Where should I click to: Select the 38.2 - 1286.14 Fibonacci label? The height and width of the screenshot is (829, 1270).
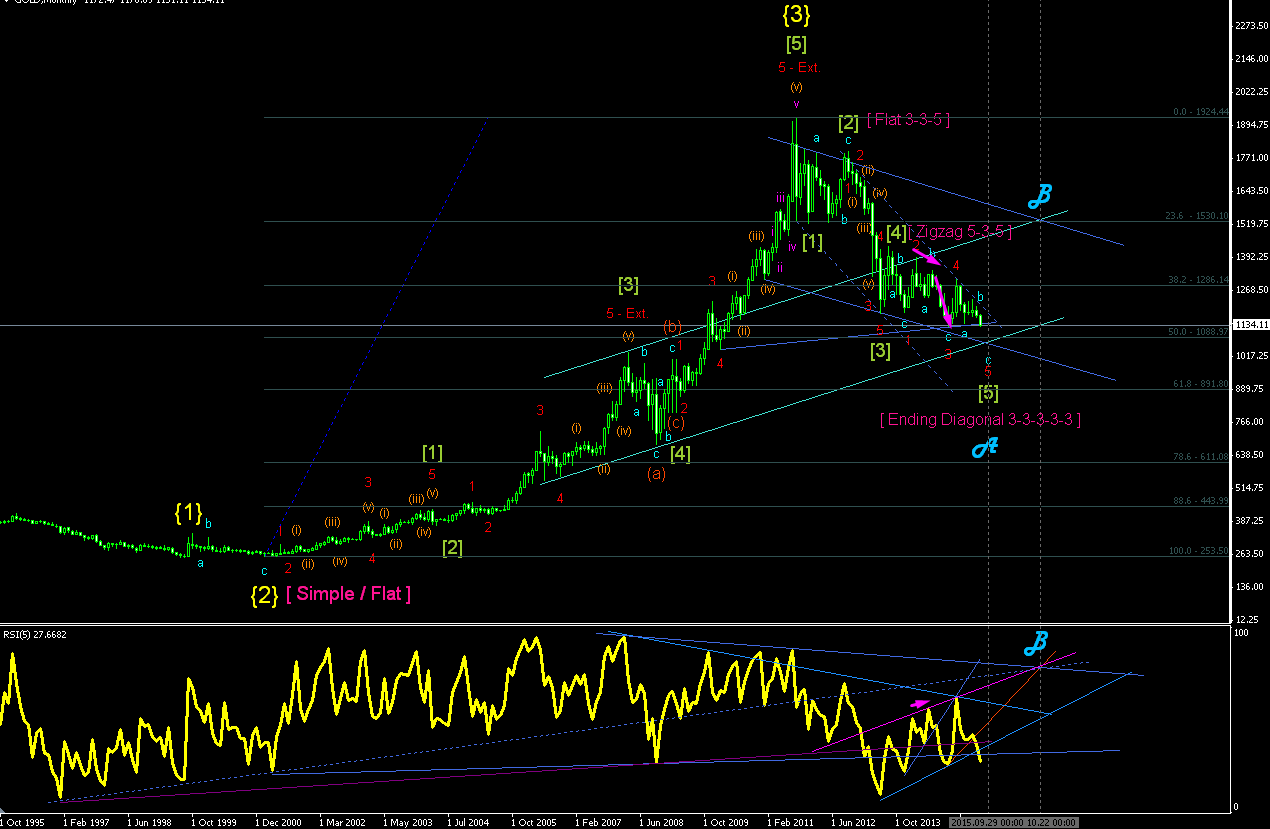1198,280
